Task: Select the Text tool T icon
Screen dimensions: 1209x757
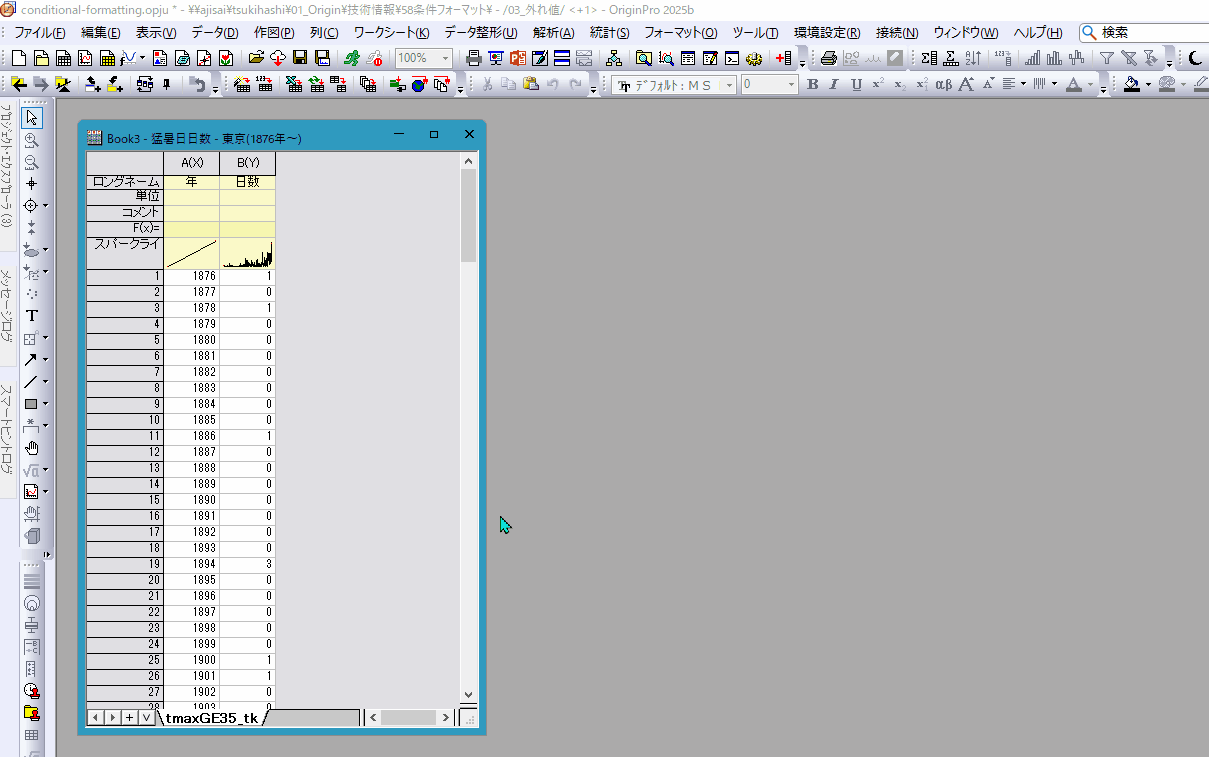Action: point(32,315)
